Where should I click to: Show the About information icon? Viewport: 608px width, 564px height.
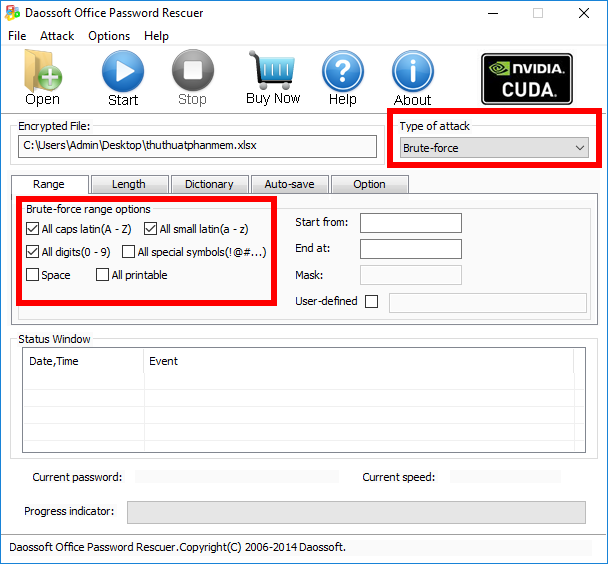413,79
